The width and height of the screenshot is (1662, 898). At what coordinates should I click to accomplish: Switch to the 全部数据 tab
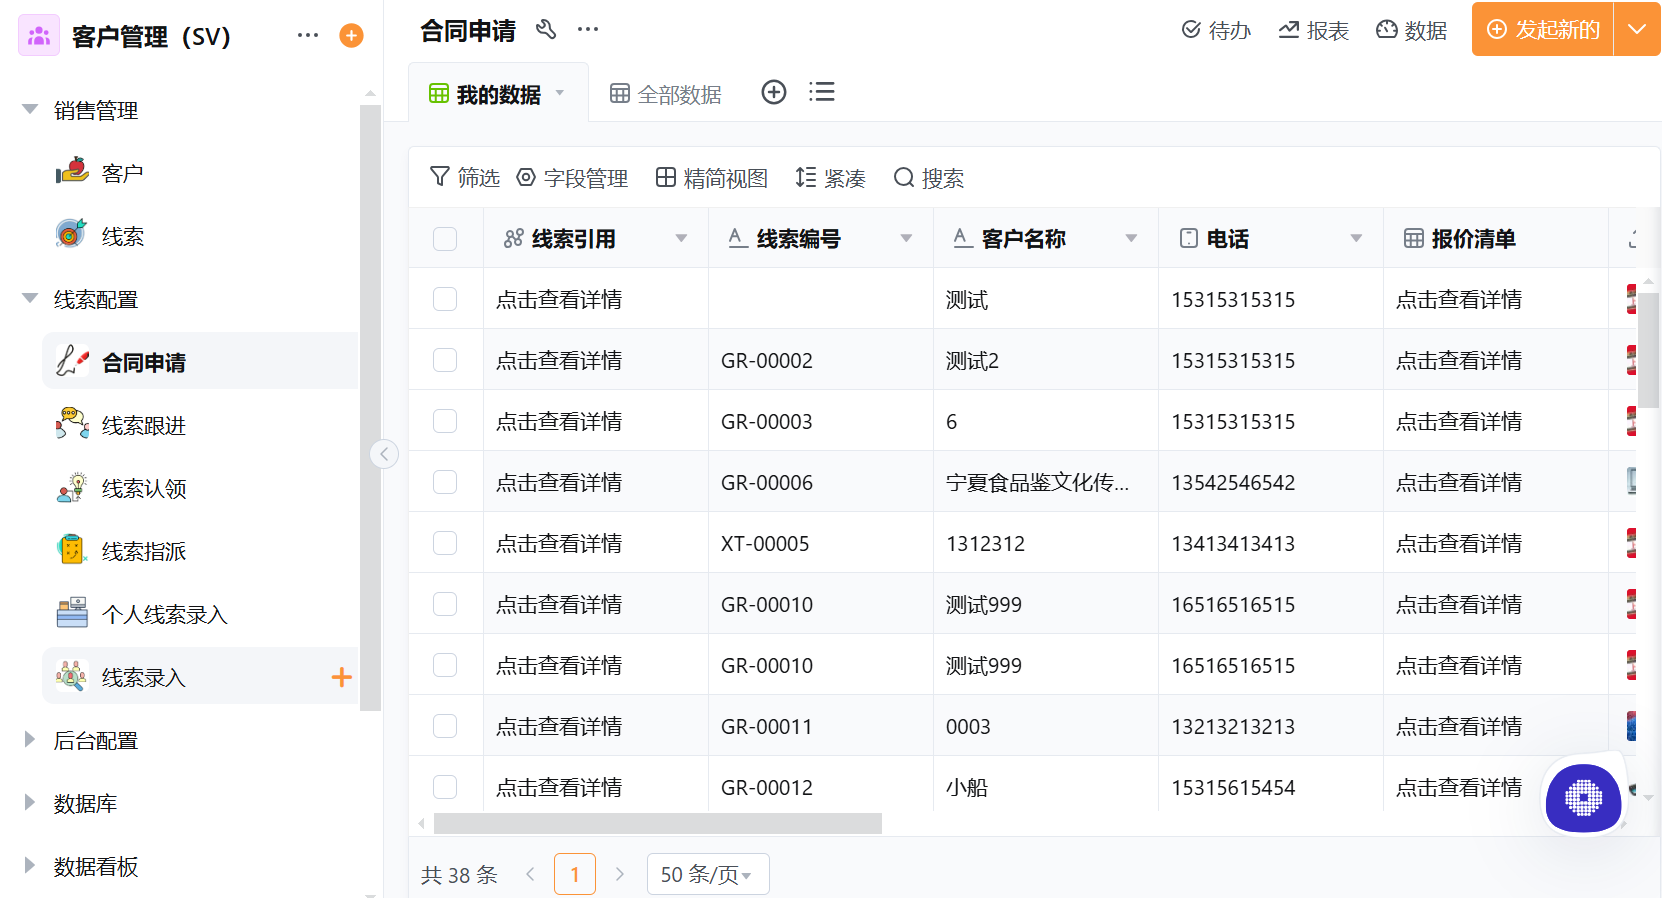click(666, 94)
